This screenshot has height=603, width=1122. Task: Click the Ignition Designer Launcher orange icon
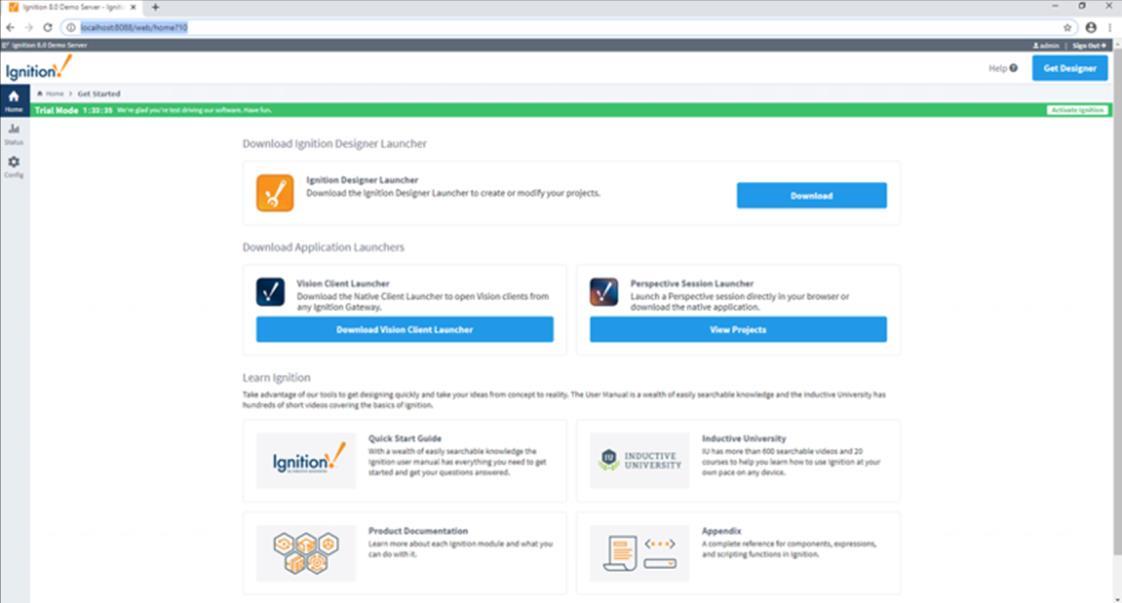pos(275,193)
